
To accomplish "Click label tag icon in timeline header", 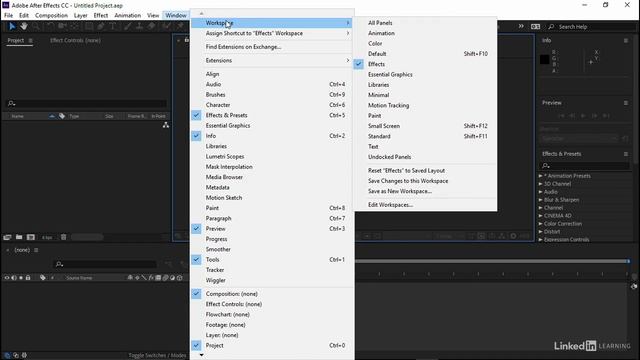I will pyautogui.click(x=42, y=278).
